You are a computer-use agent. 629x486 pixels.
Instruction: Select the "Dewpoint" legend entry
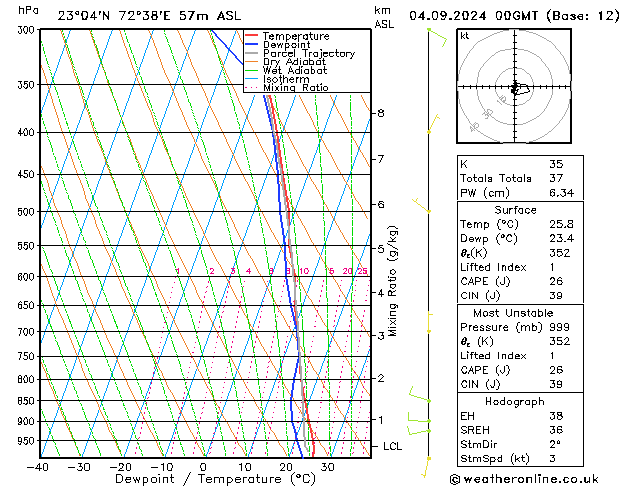[x=286, y=45]
